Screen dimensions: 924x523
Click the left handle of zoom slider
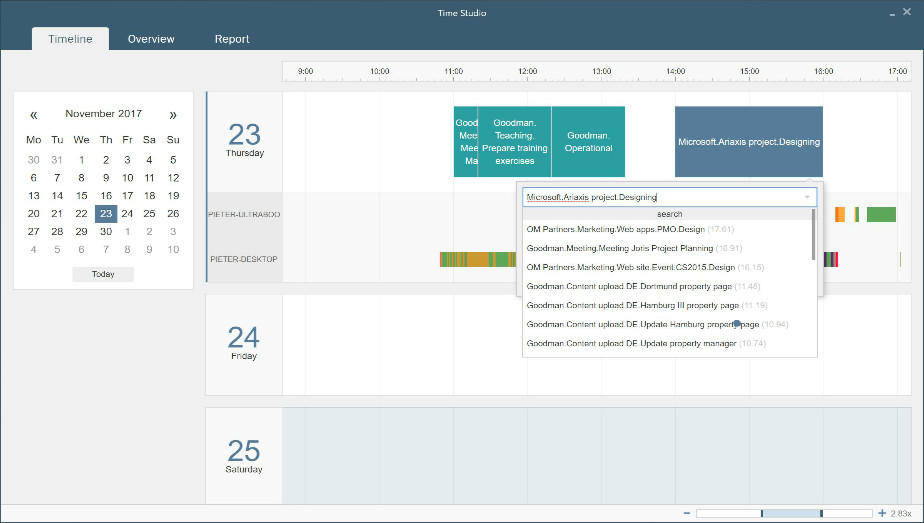[762, 514]
